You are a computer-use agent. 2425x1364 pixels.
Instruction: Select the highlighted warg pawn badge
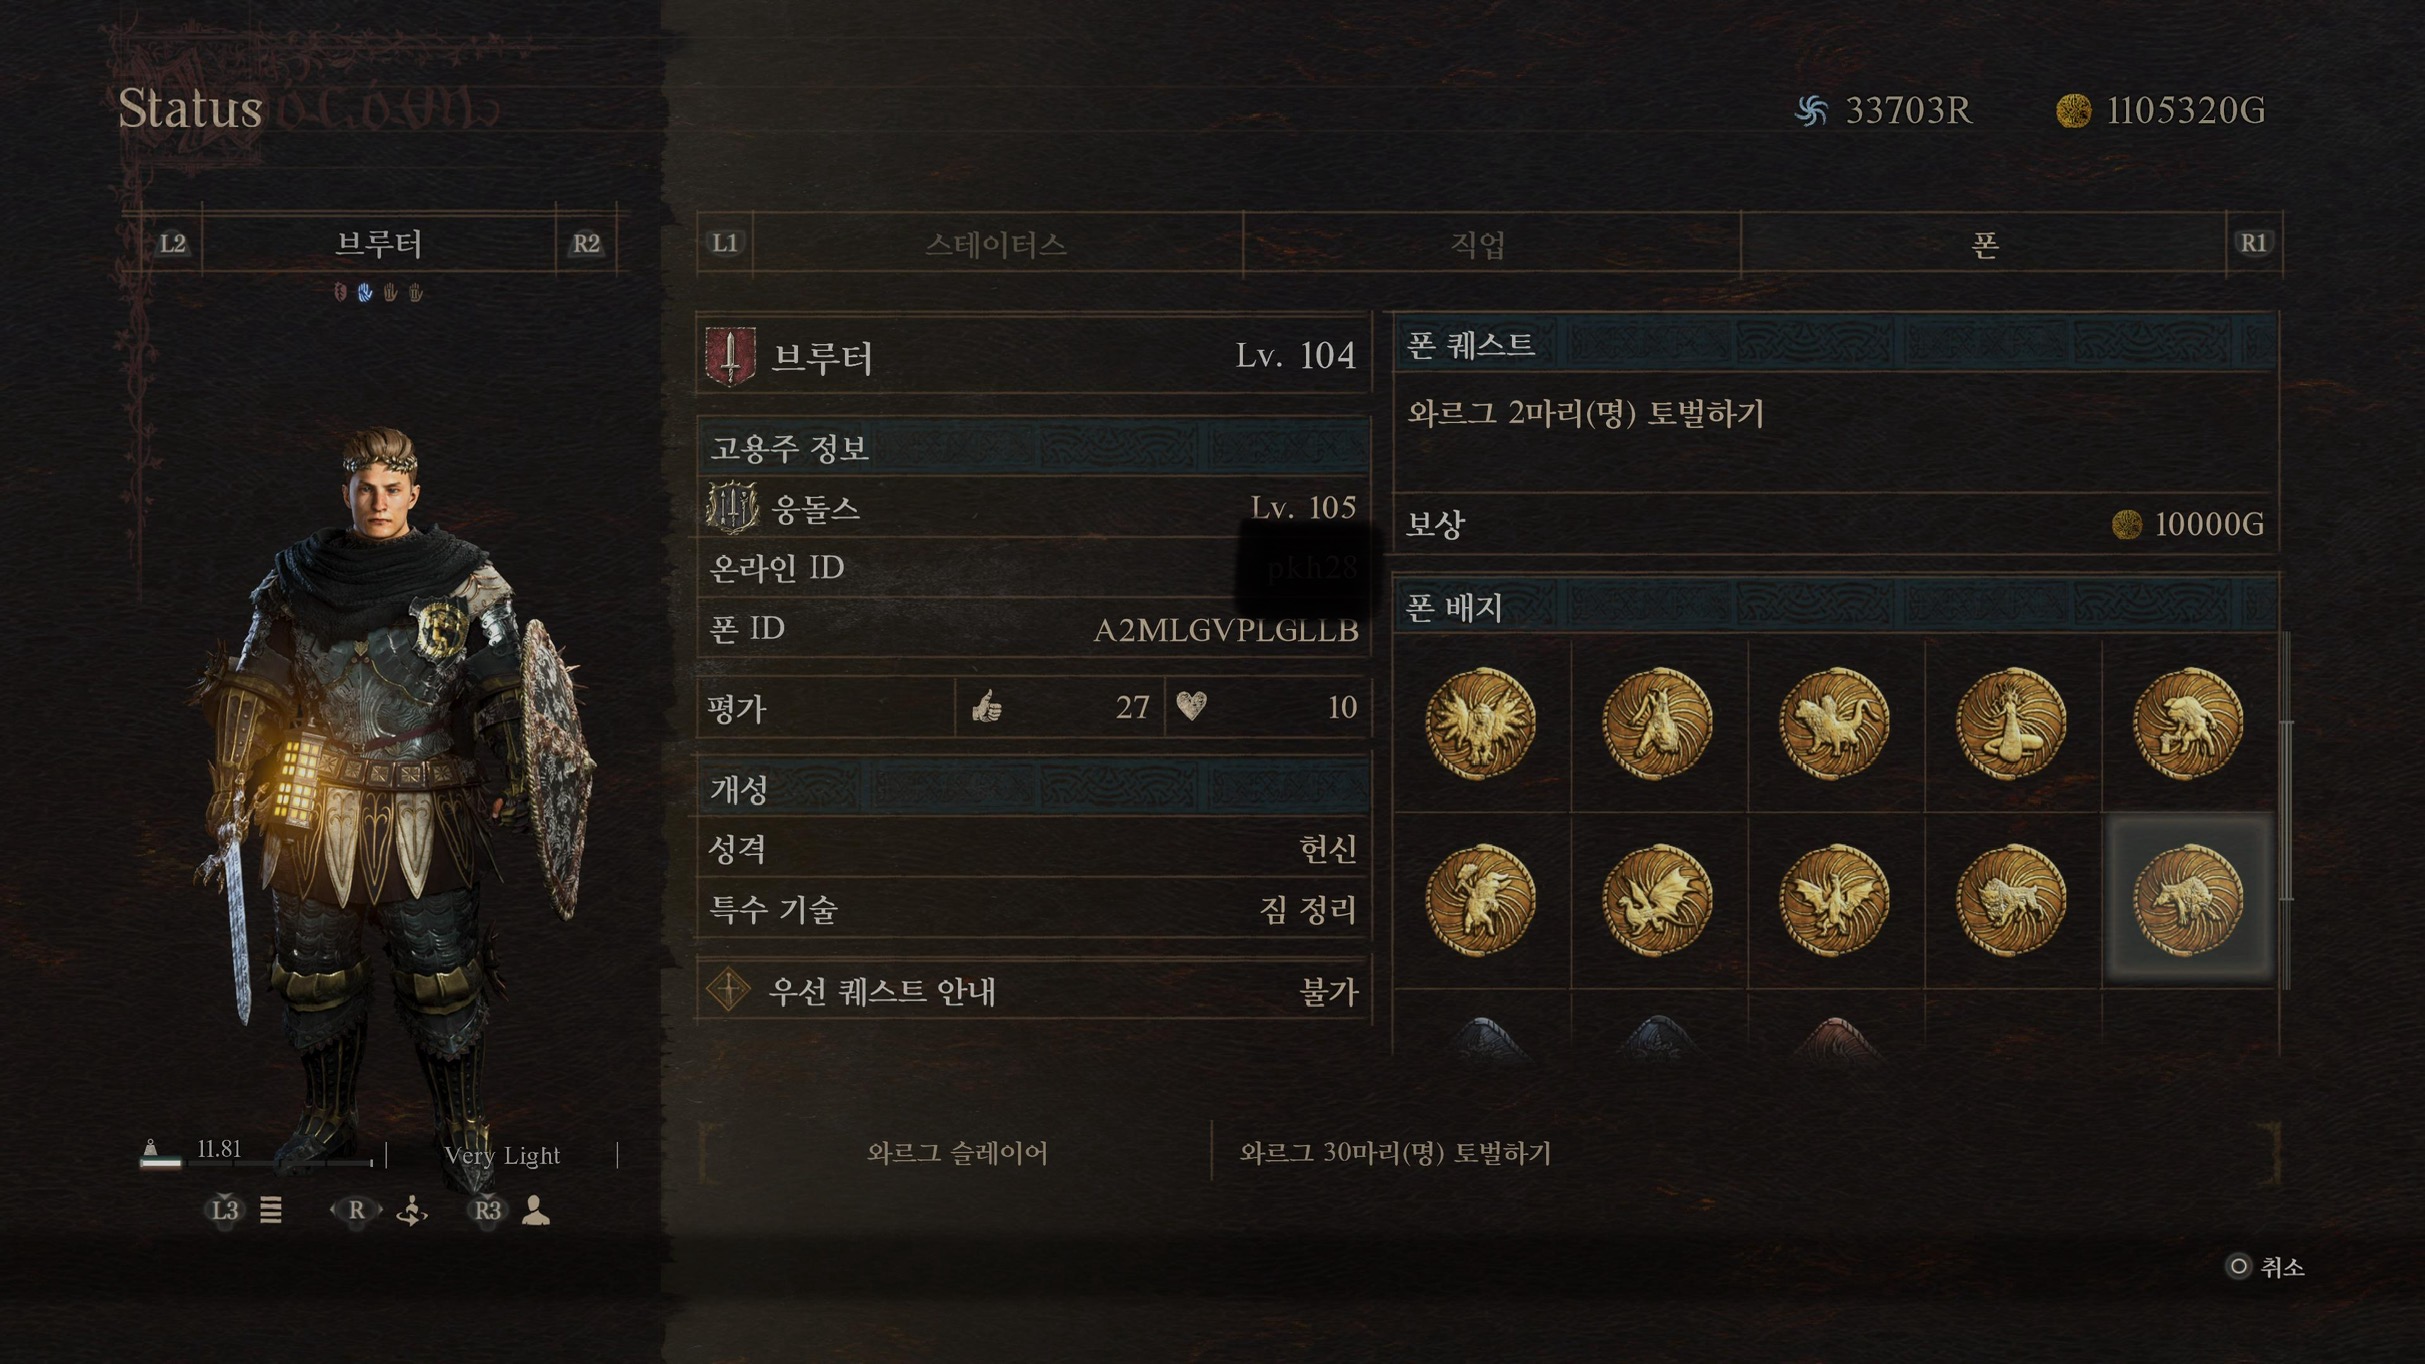[2188, 899]
